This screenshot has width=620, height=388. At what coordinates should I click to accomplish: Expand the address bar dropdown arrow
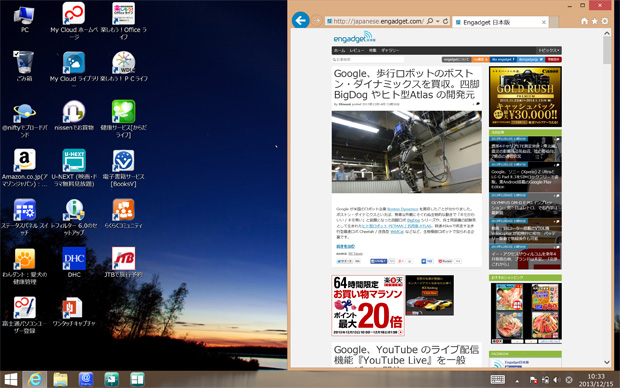[x=438, y=21]
